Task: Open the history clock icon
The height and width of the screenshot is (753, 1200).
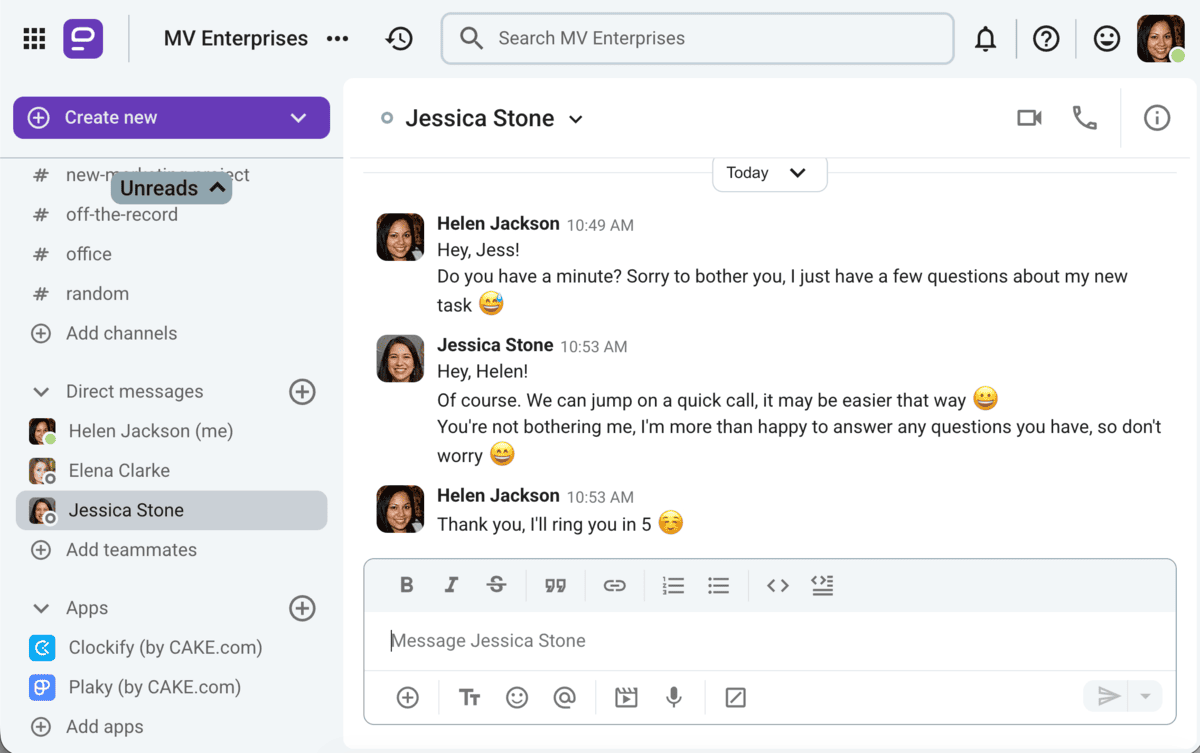Action: point(399,39)
